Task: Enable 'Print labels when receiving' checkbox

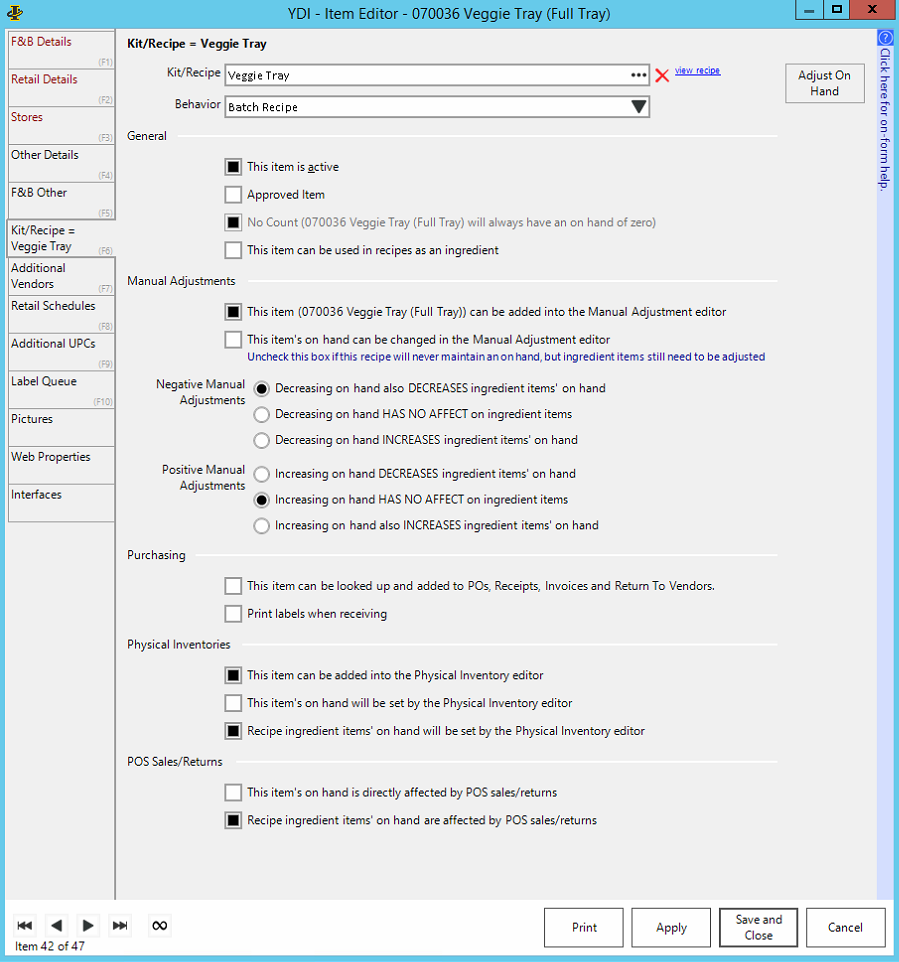Action: click(x=233, y=614)
